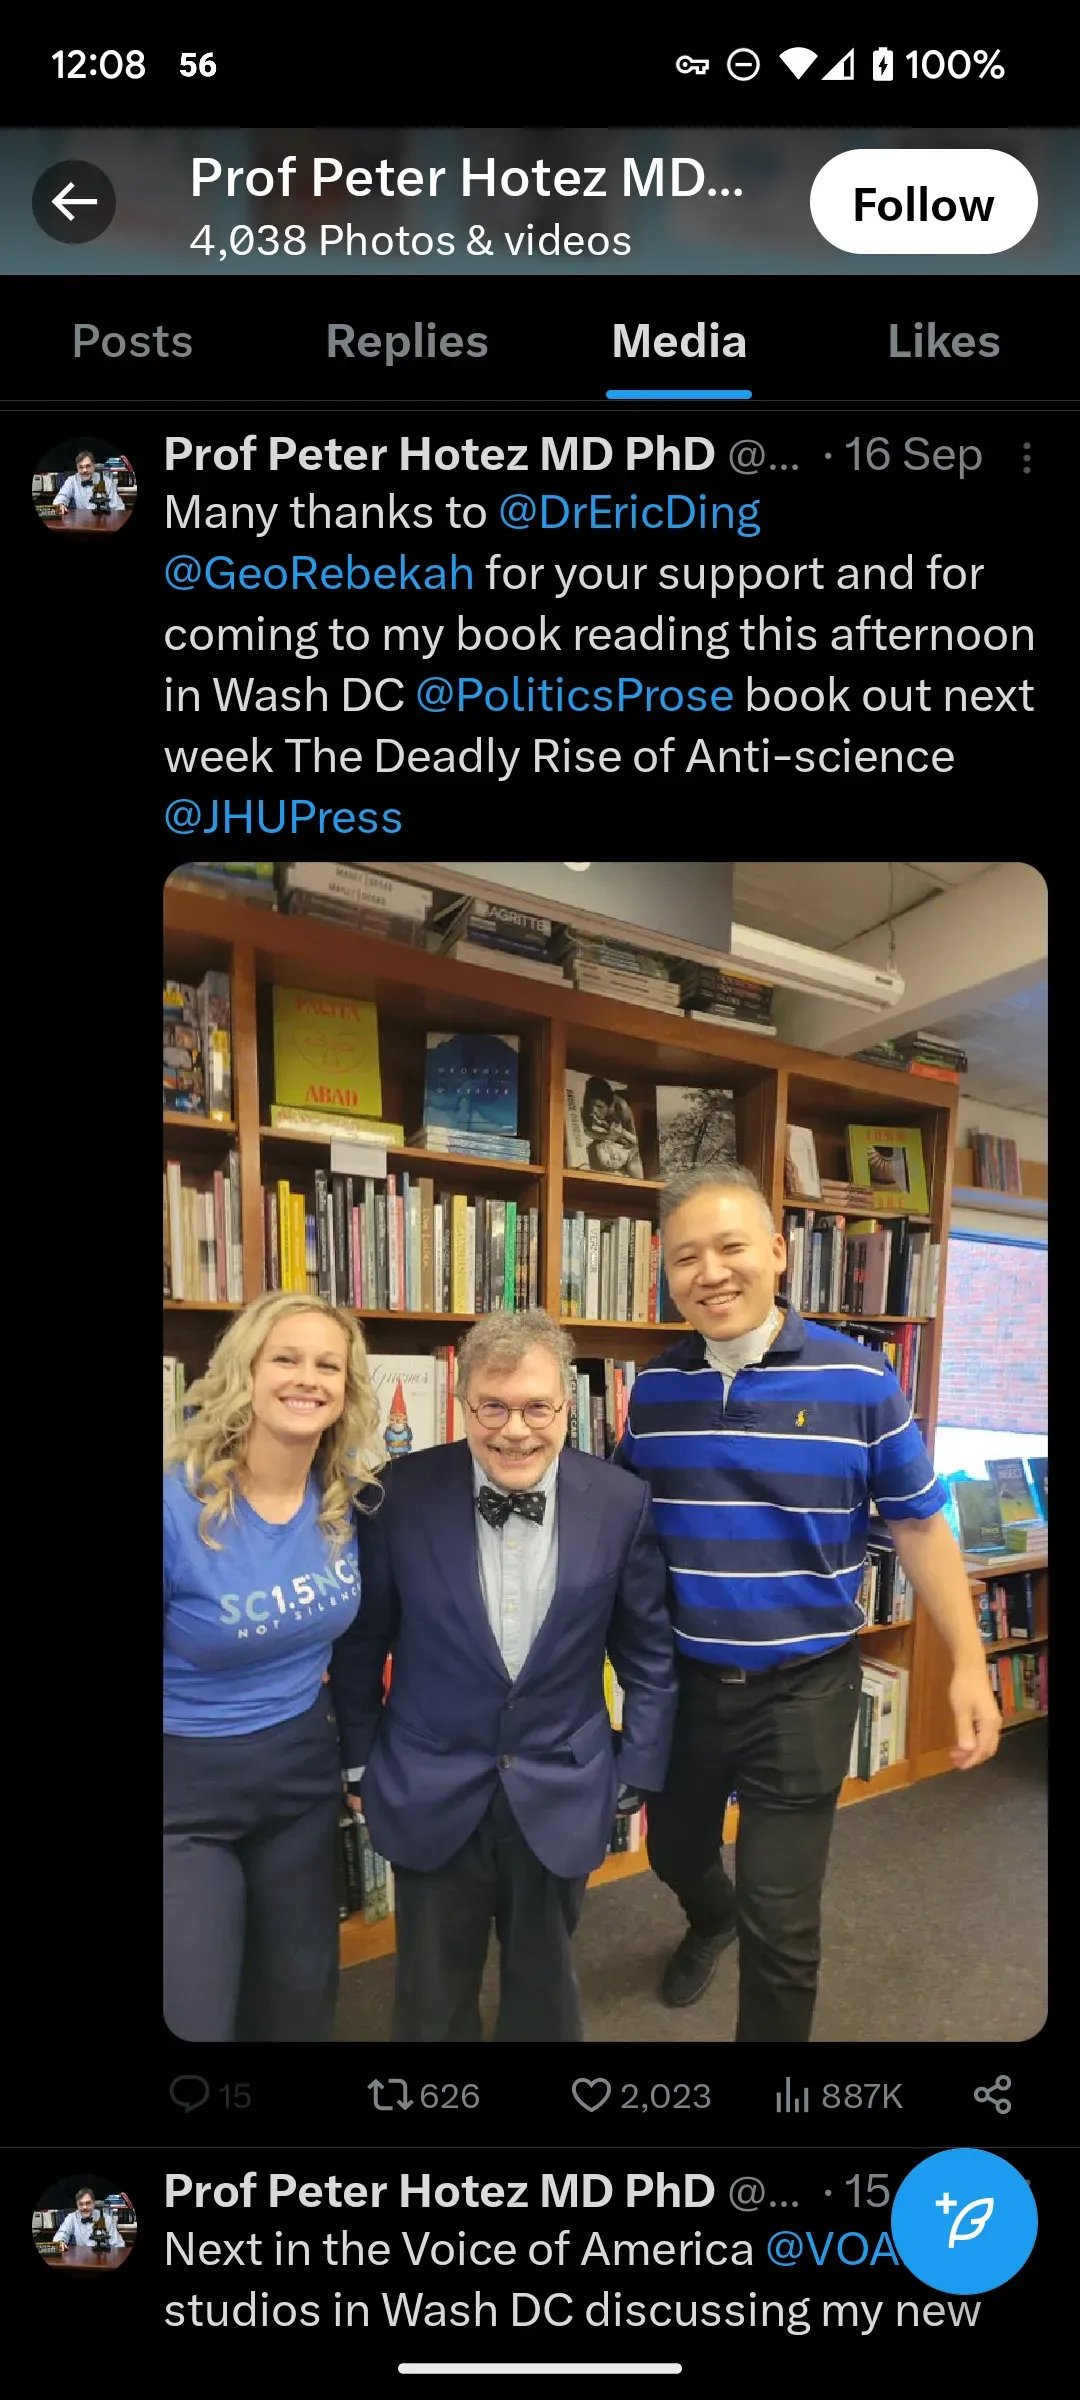Screen dimensions: 1080x2400
Task: Open the @DrEricDing mention link
Action: coord(629,512)
